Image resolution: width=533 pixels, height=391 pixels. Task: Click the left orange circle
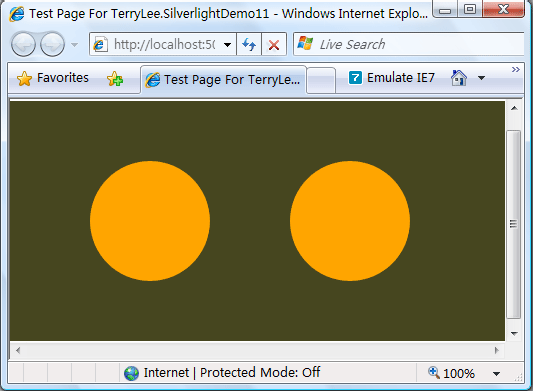(150, 221)
